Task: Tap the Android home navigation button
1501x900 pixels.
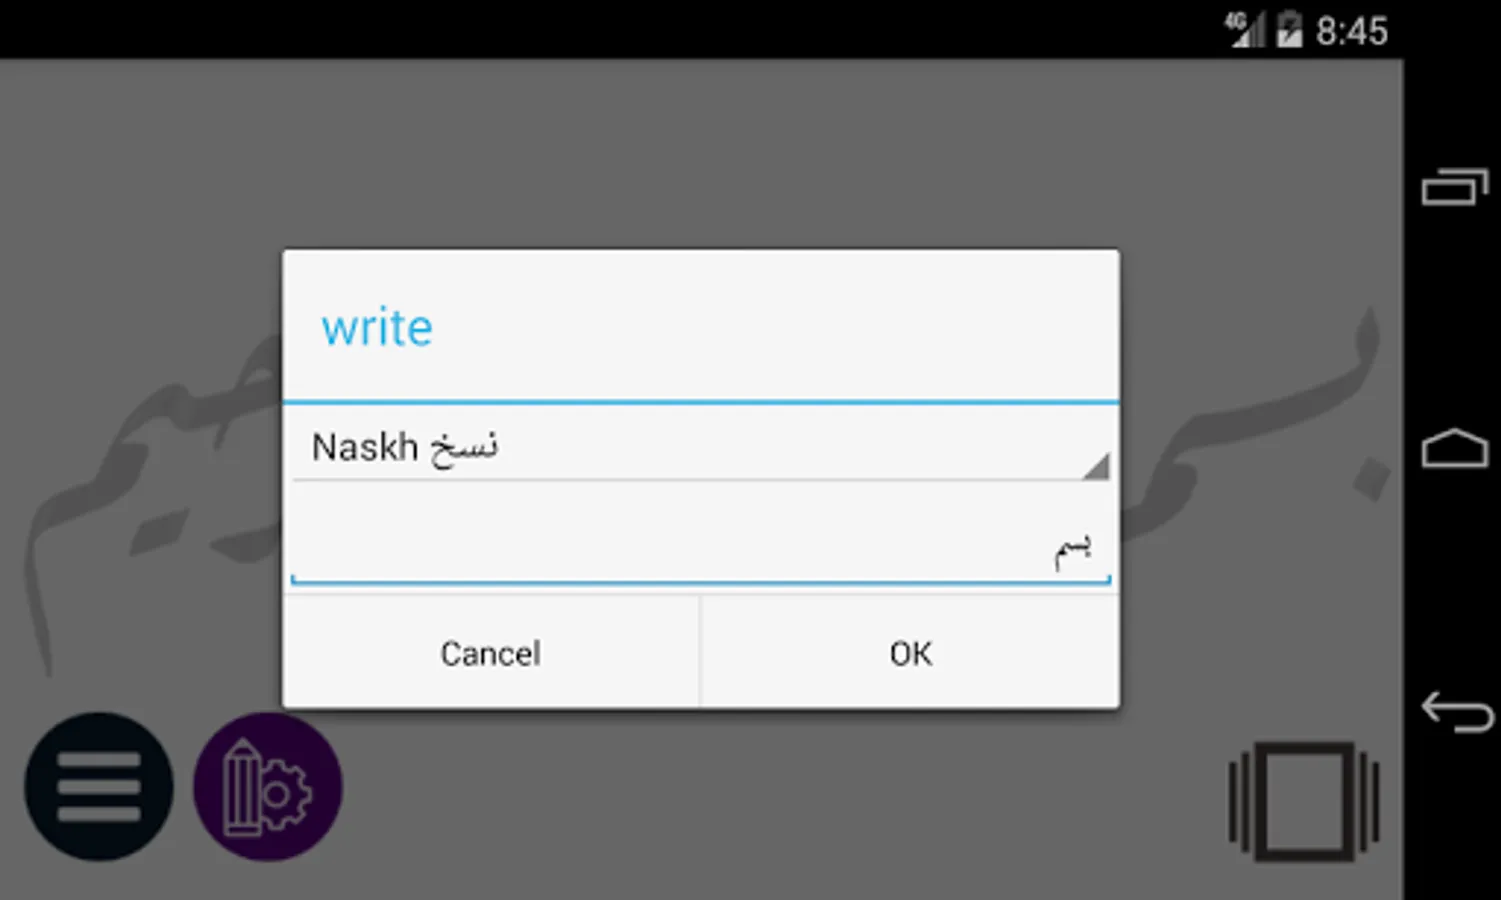Action: tap(1454, 449)
